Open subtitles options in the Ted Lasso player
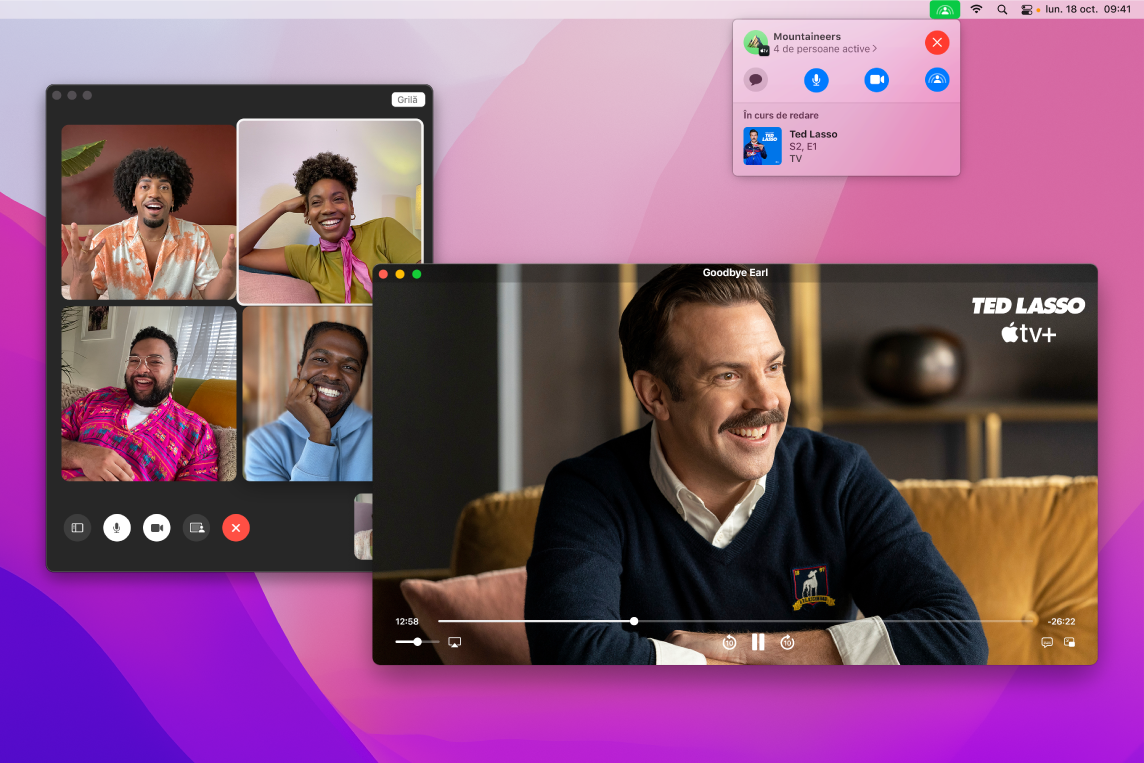Viewport: 1144px width, 763px height. click(1046, 642)
